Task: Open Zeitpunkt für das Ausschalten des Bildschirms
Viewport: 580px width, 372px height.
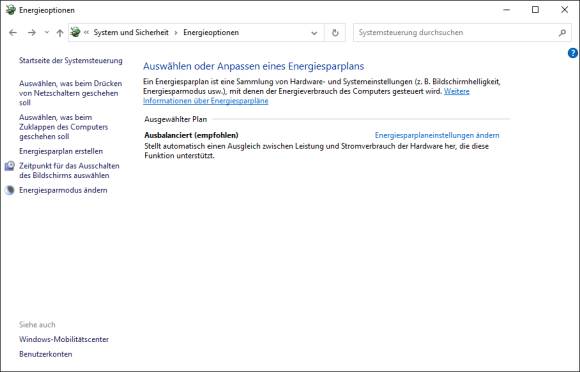Action: [70, 170]
